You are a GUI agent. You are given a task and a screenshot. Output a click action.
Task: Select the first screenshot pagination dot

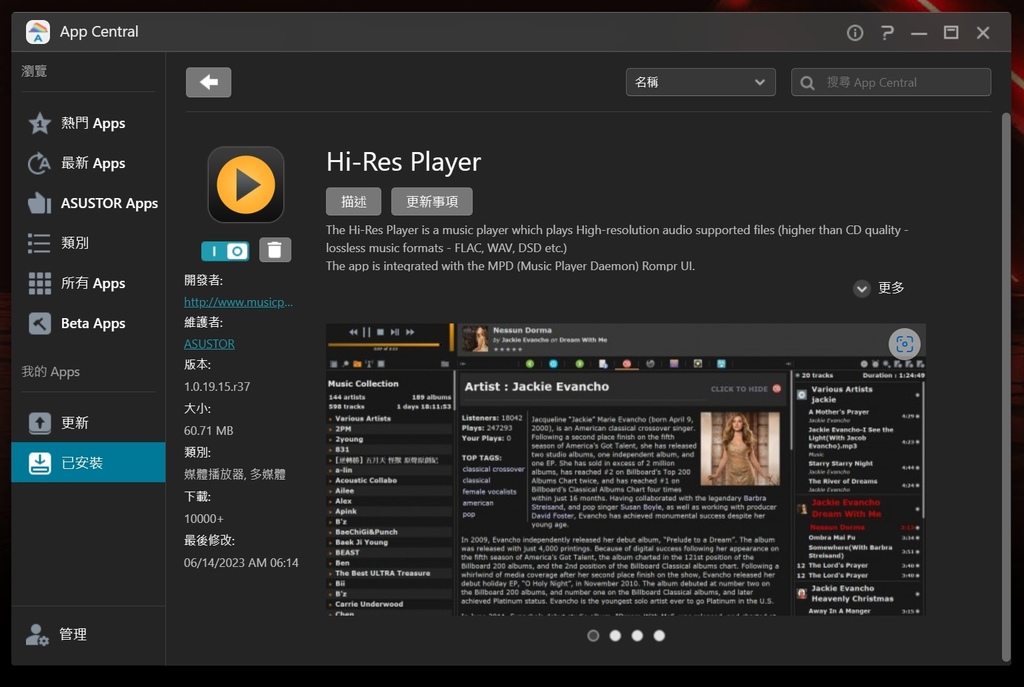tap(593, 635)
